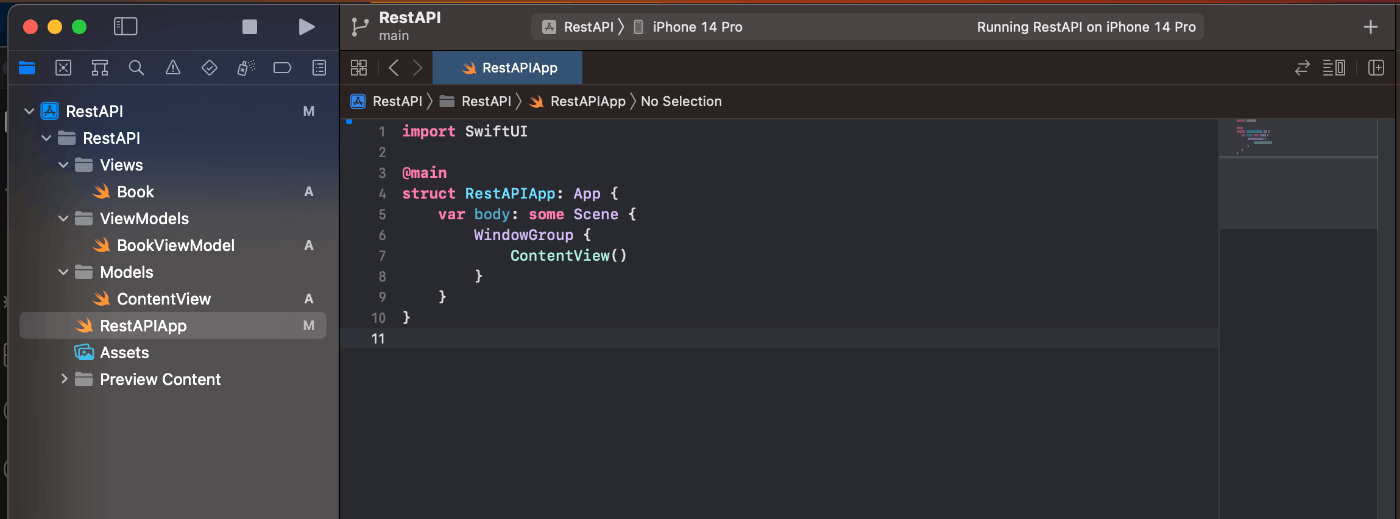This screenshot has width=1400, height=519.
Task: Click the RestAPI title in toolbar
Action: pos(410,18)
